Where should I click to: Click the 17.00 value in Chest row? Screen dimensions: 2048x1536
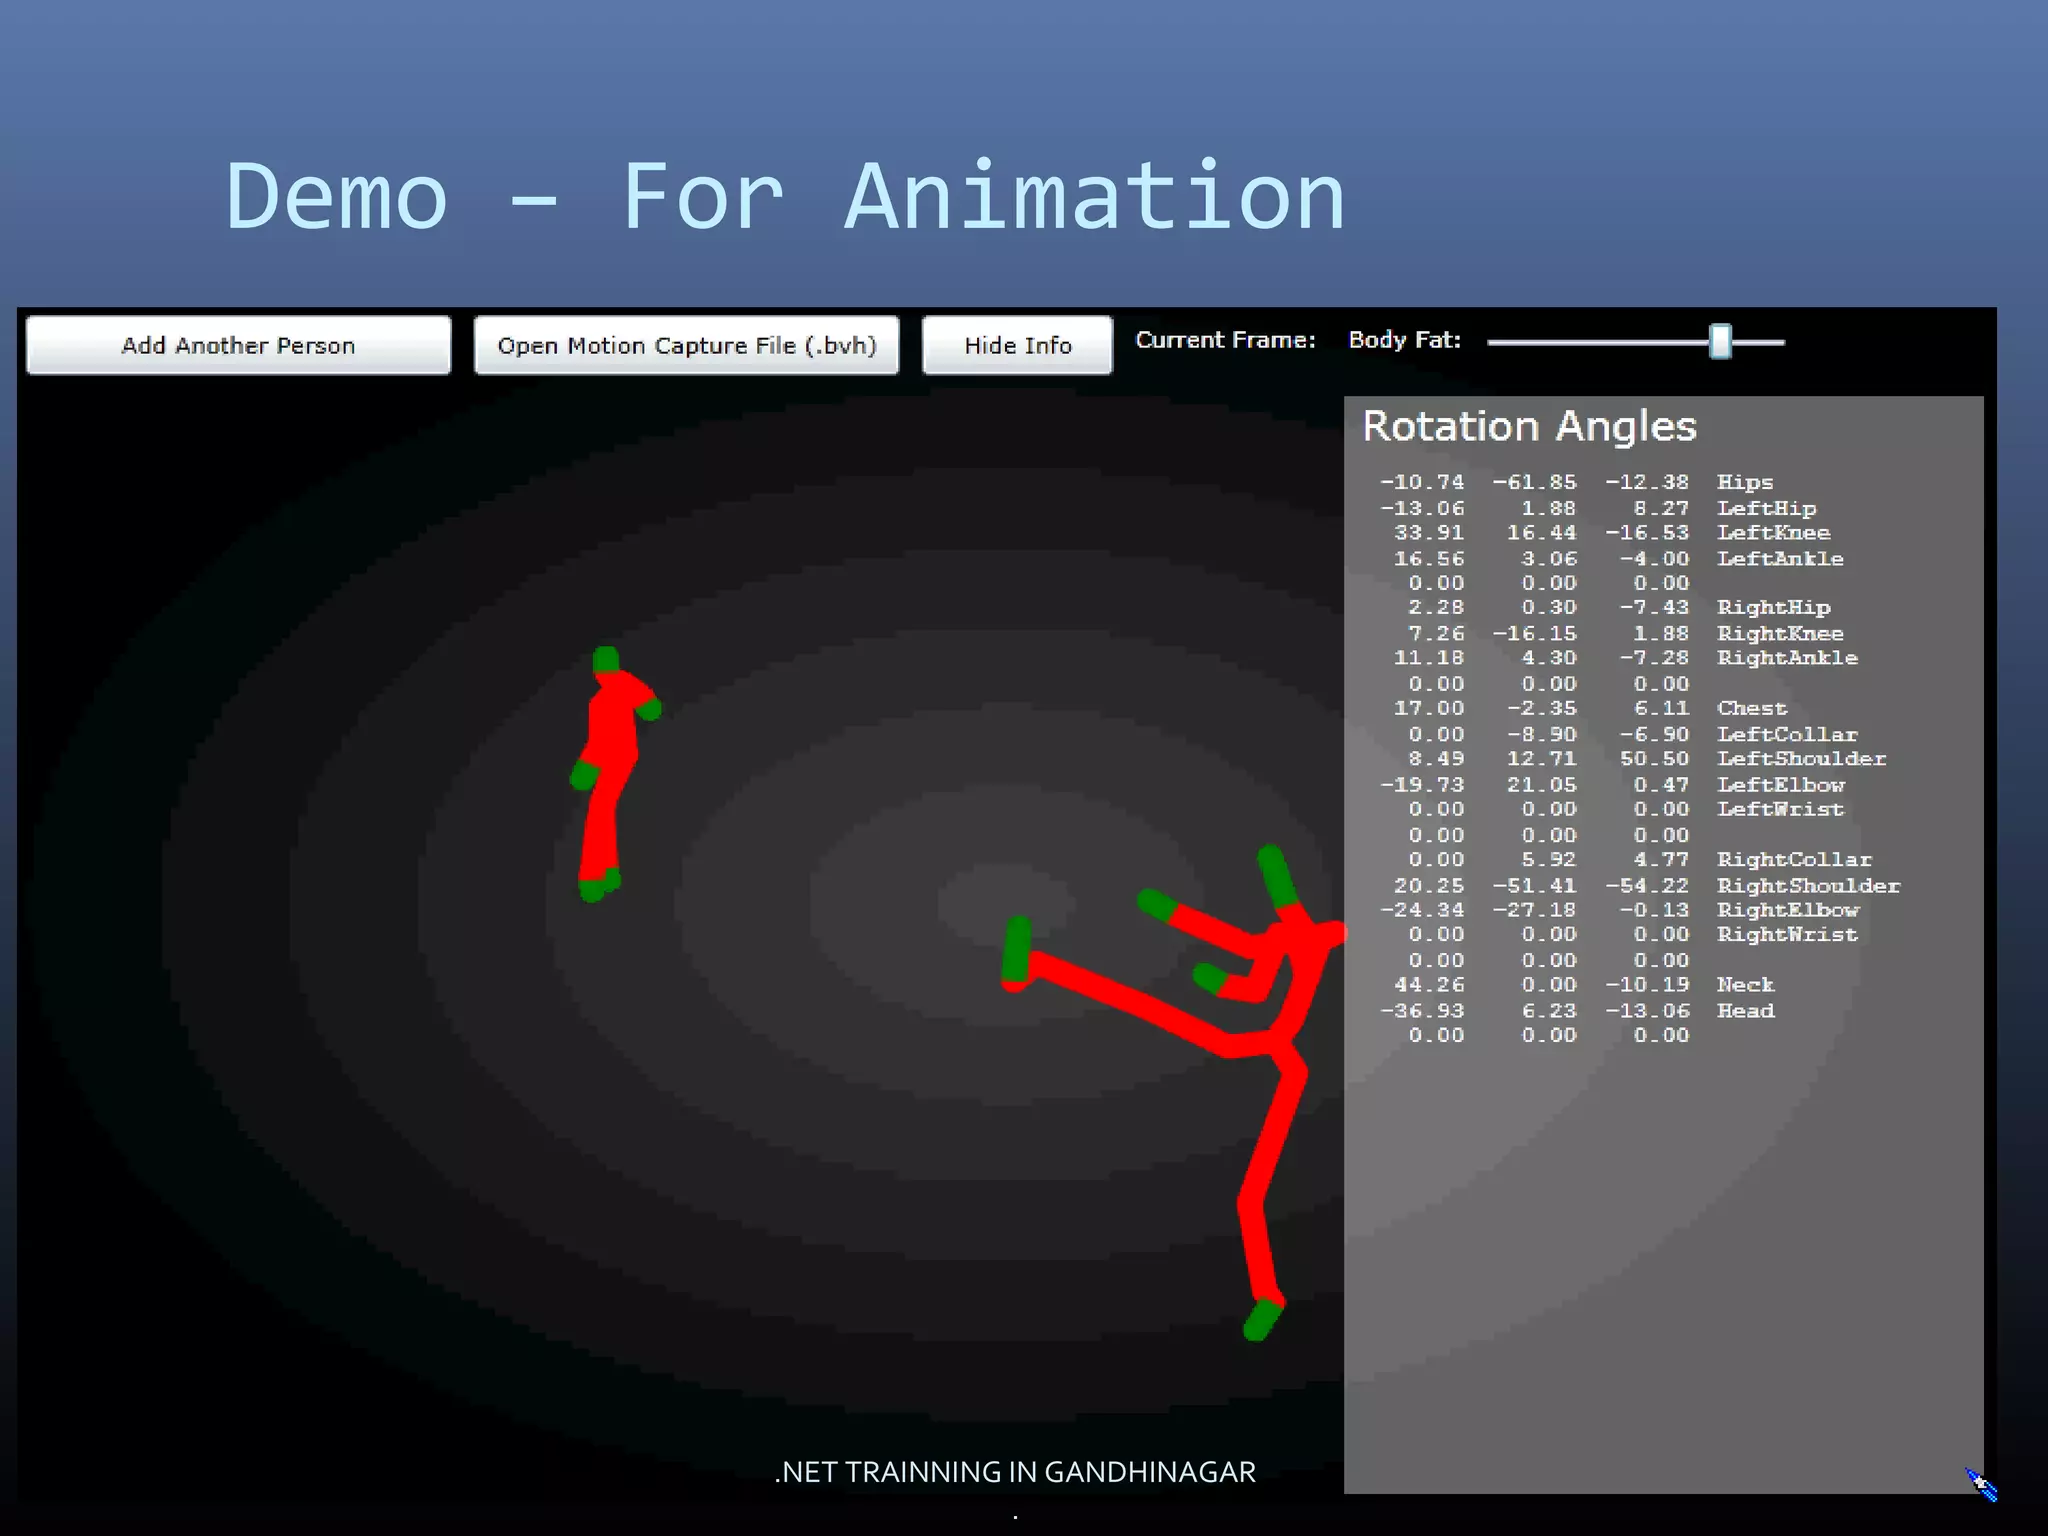[x=1429, y=708]
